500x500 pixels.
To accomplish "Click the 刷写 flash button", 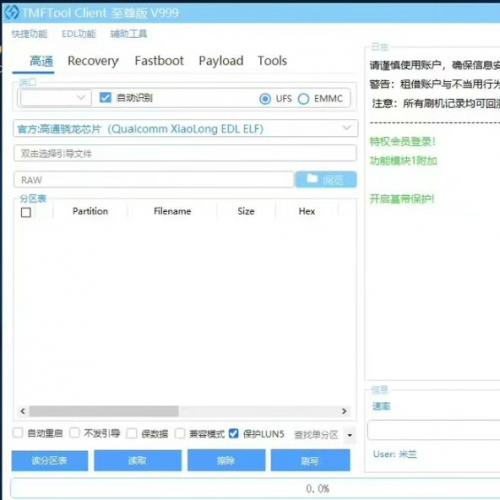I will point(310,460).
